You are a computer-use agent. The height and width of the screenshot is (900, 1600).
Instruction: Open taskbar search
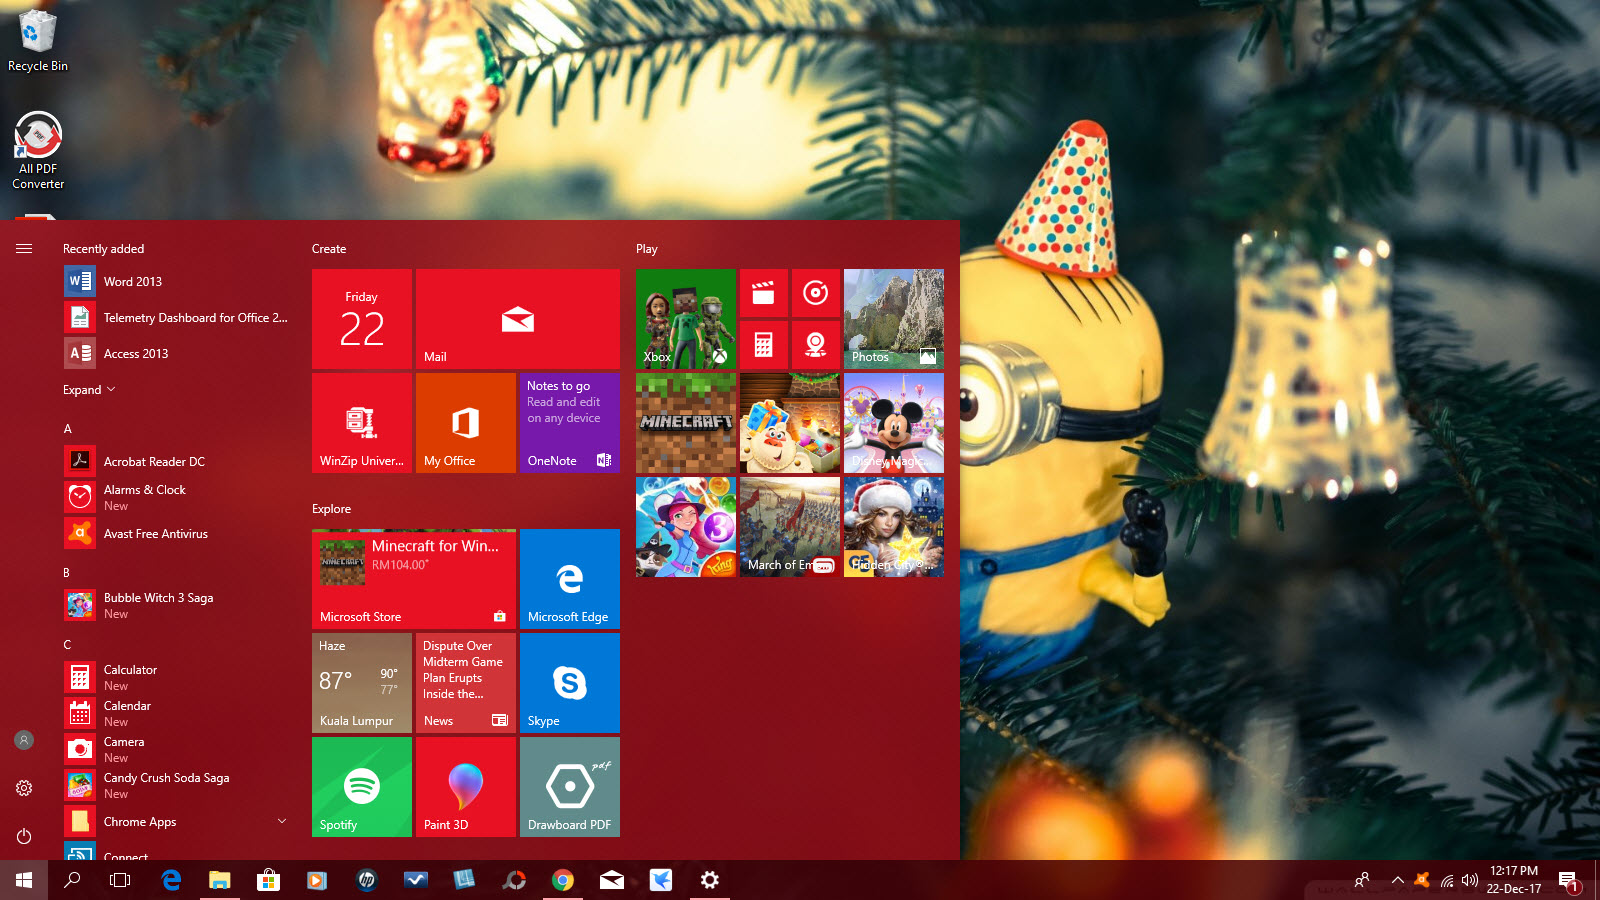(72, 880)
